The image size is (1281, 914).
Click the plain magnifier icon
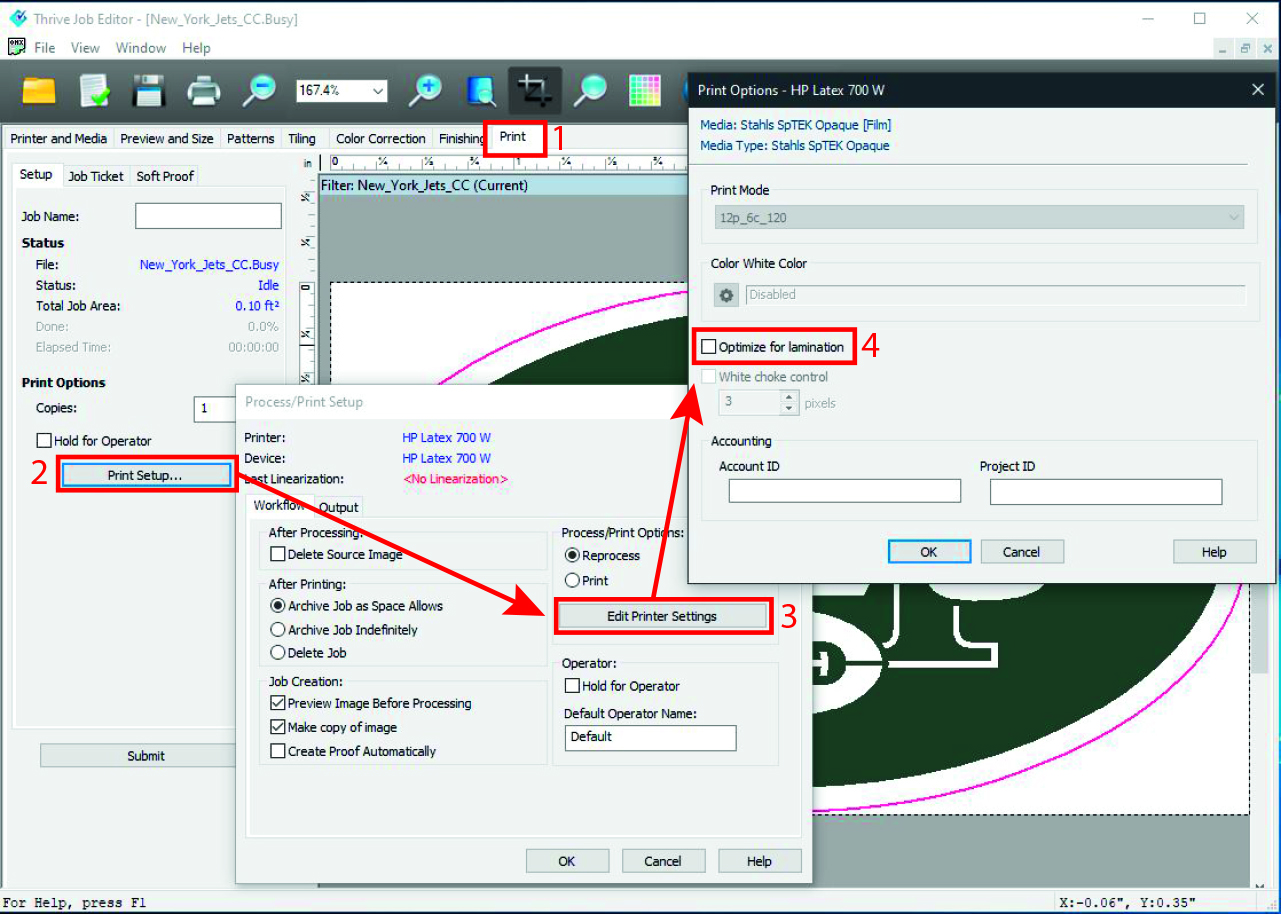590,91
